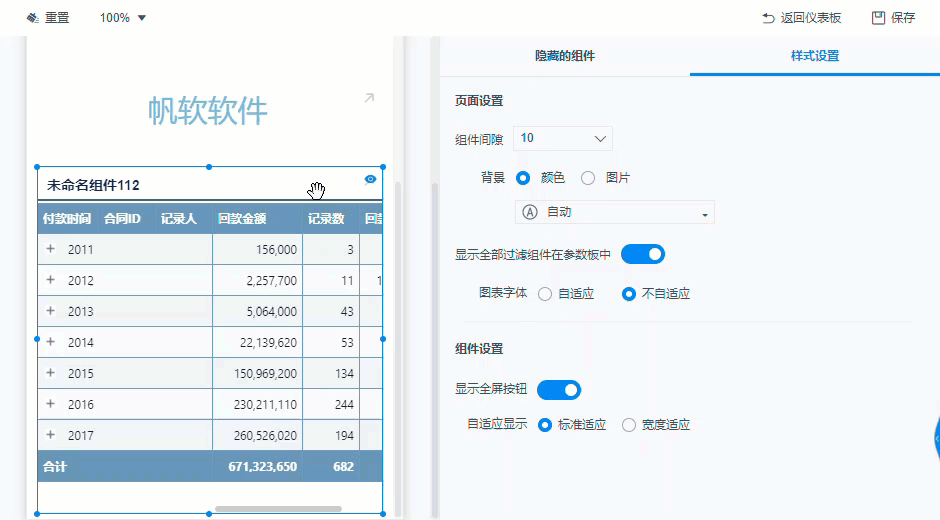
Task: Expand the 2013 row
Action: pos(51,311)
